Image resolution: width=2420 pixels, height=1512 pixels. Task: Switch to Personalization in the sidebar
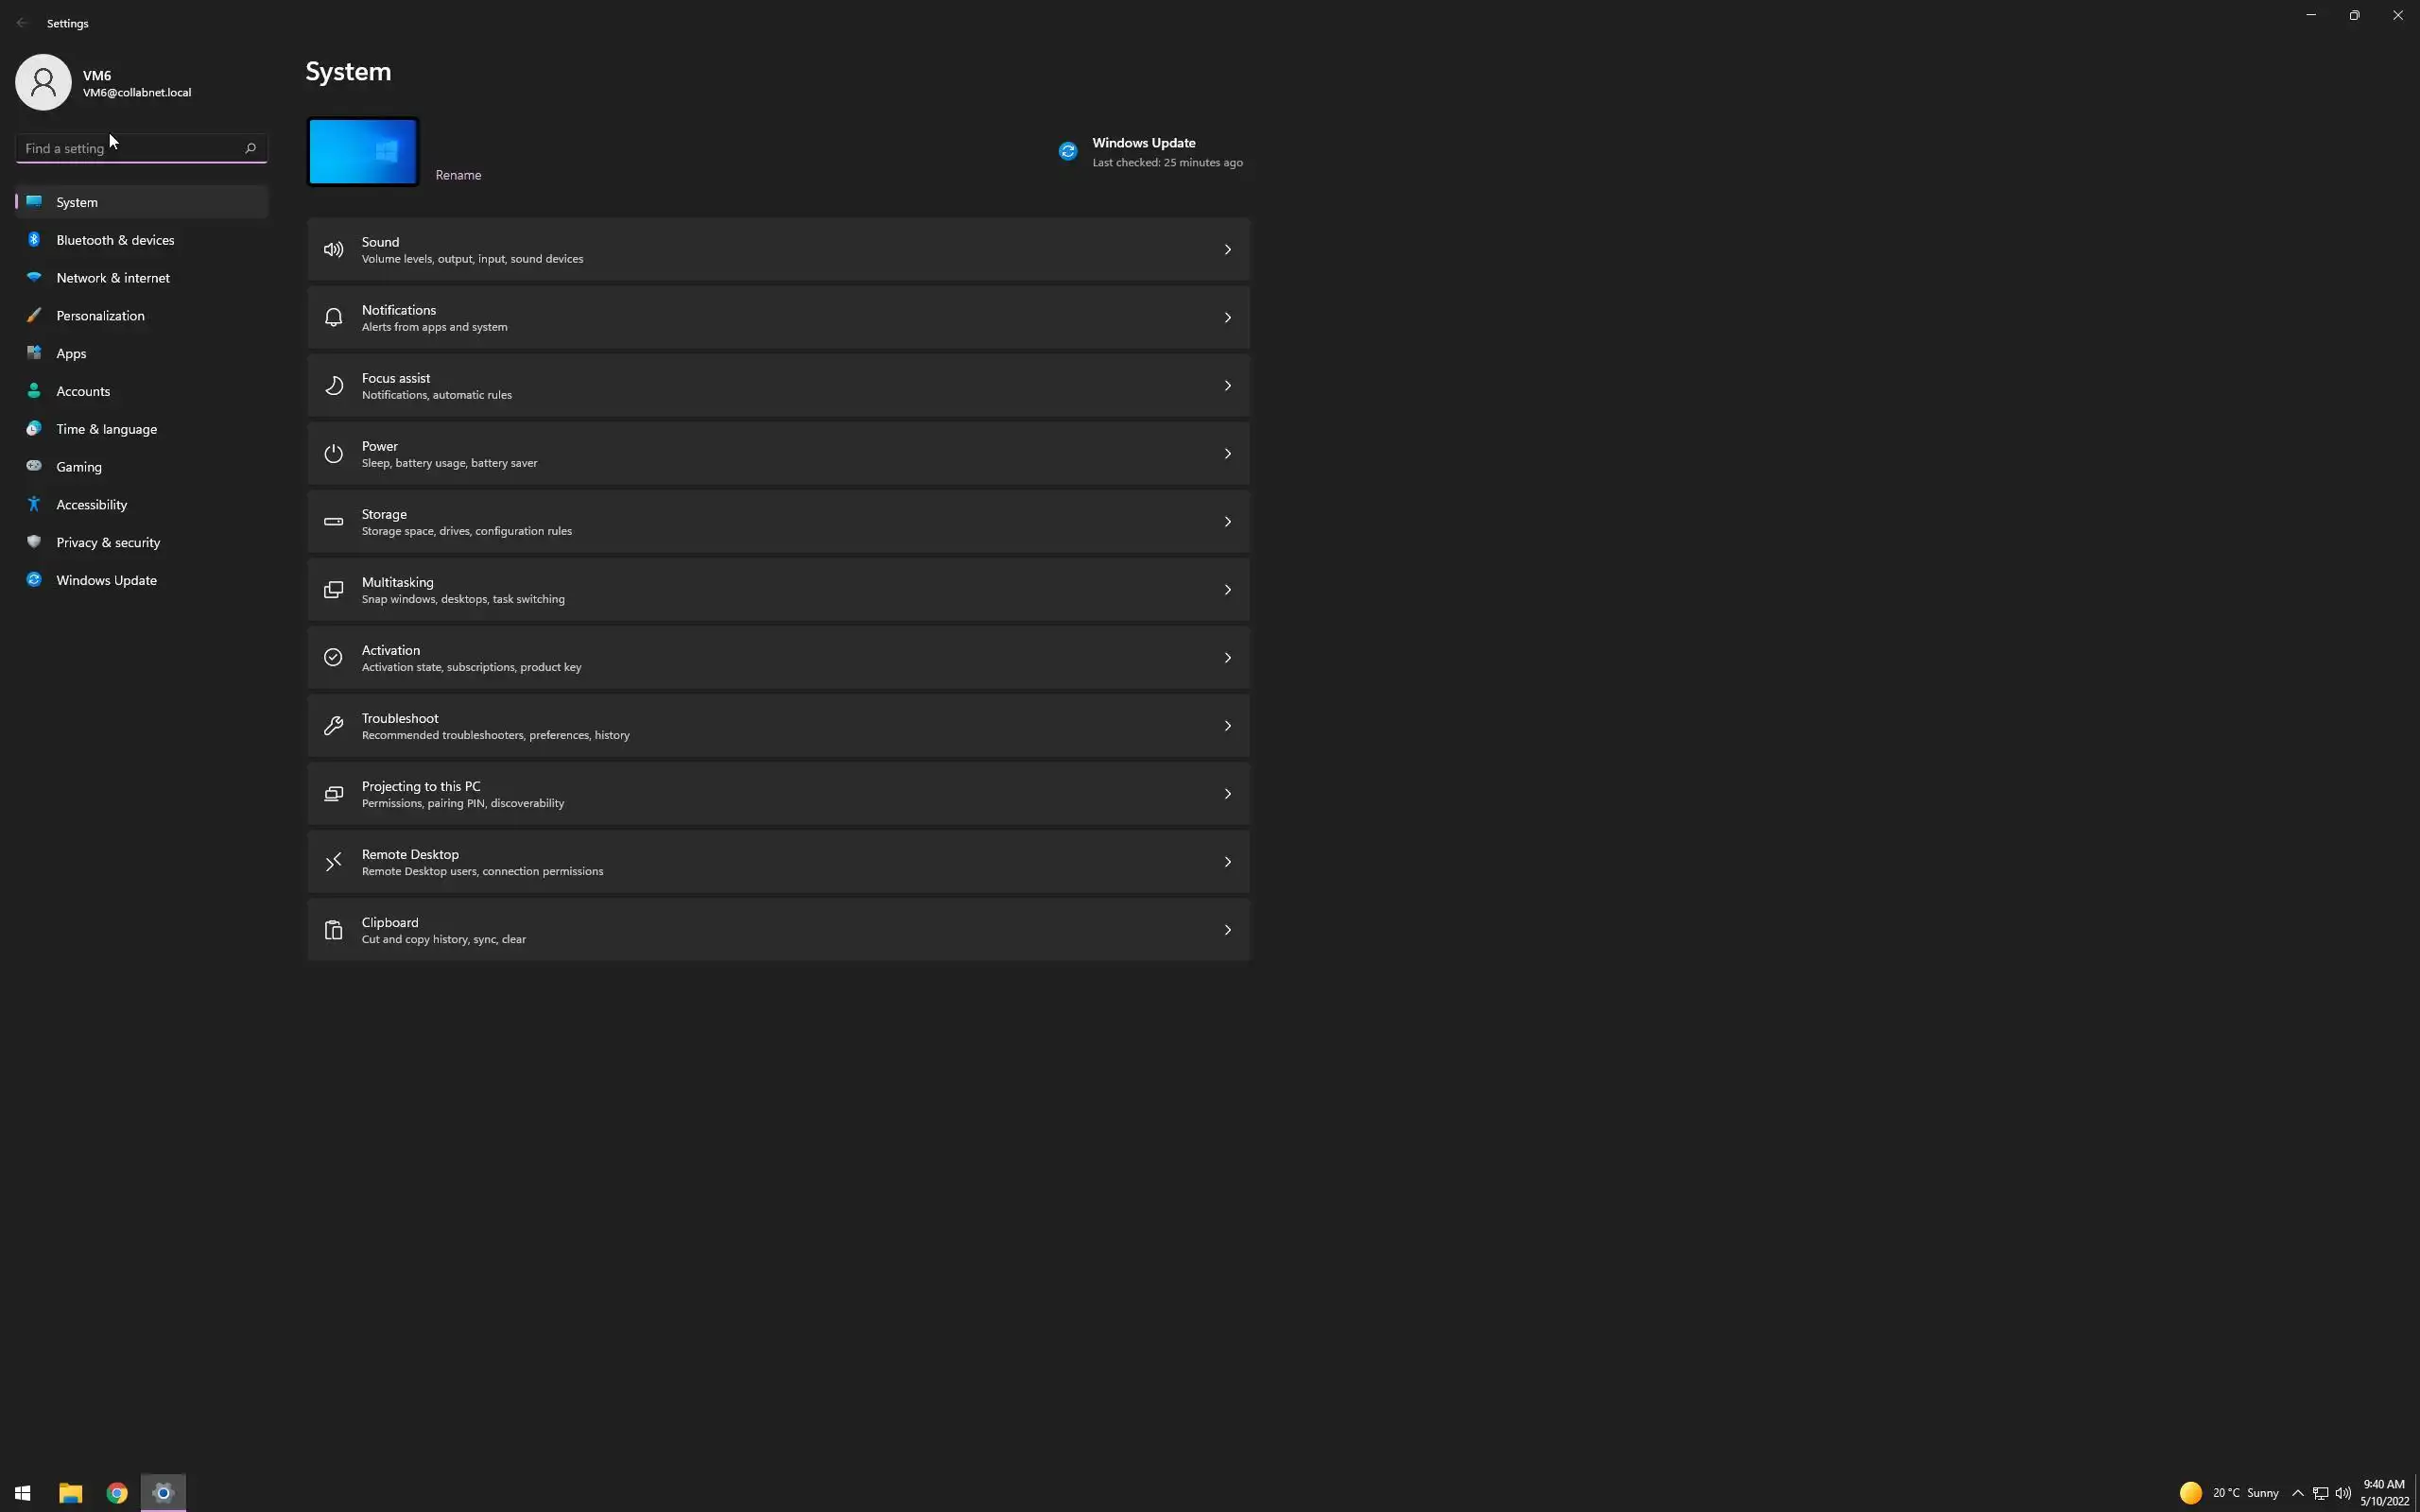tap(100, 316)
